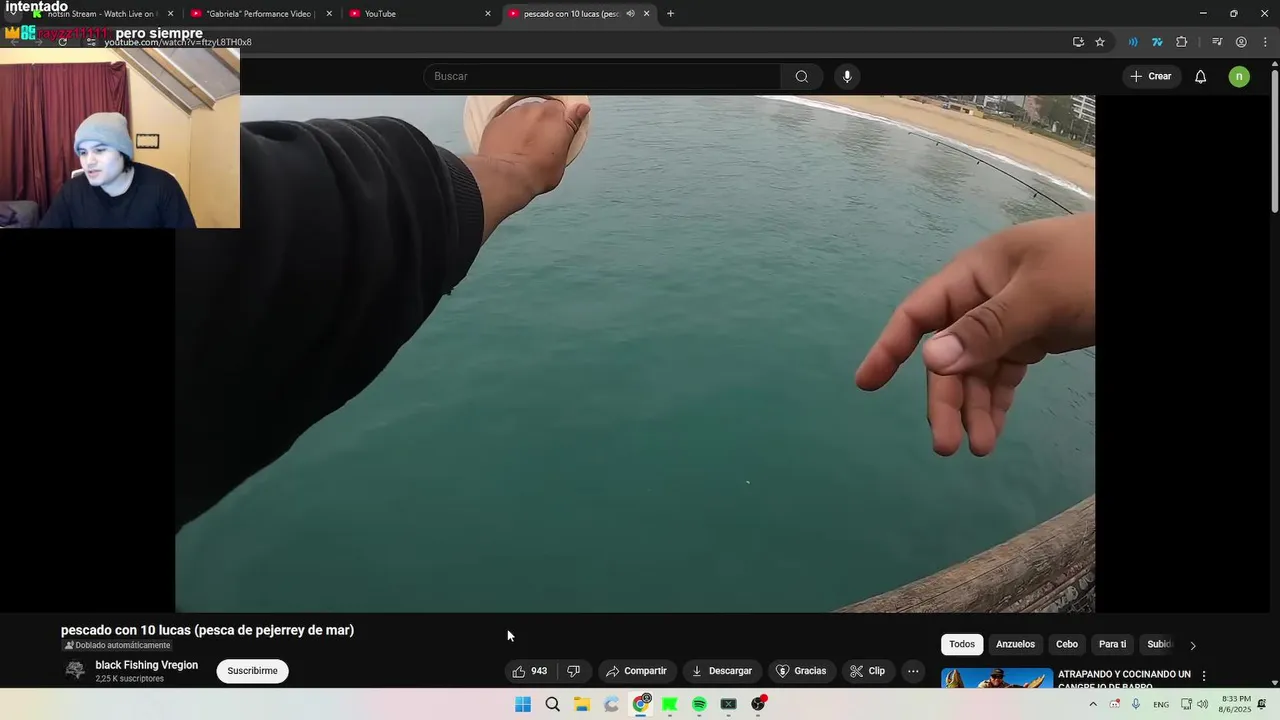Image resolution: width=1280 pixels, height=720 pixels.
Task: Click the browser address bar URL
Action: coord(178,42)
